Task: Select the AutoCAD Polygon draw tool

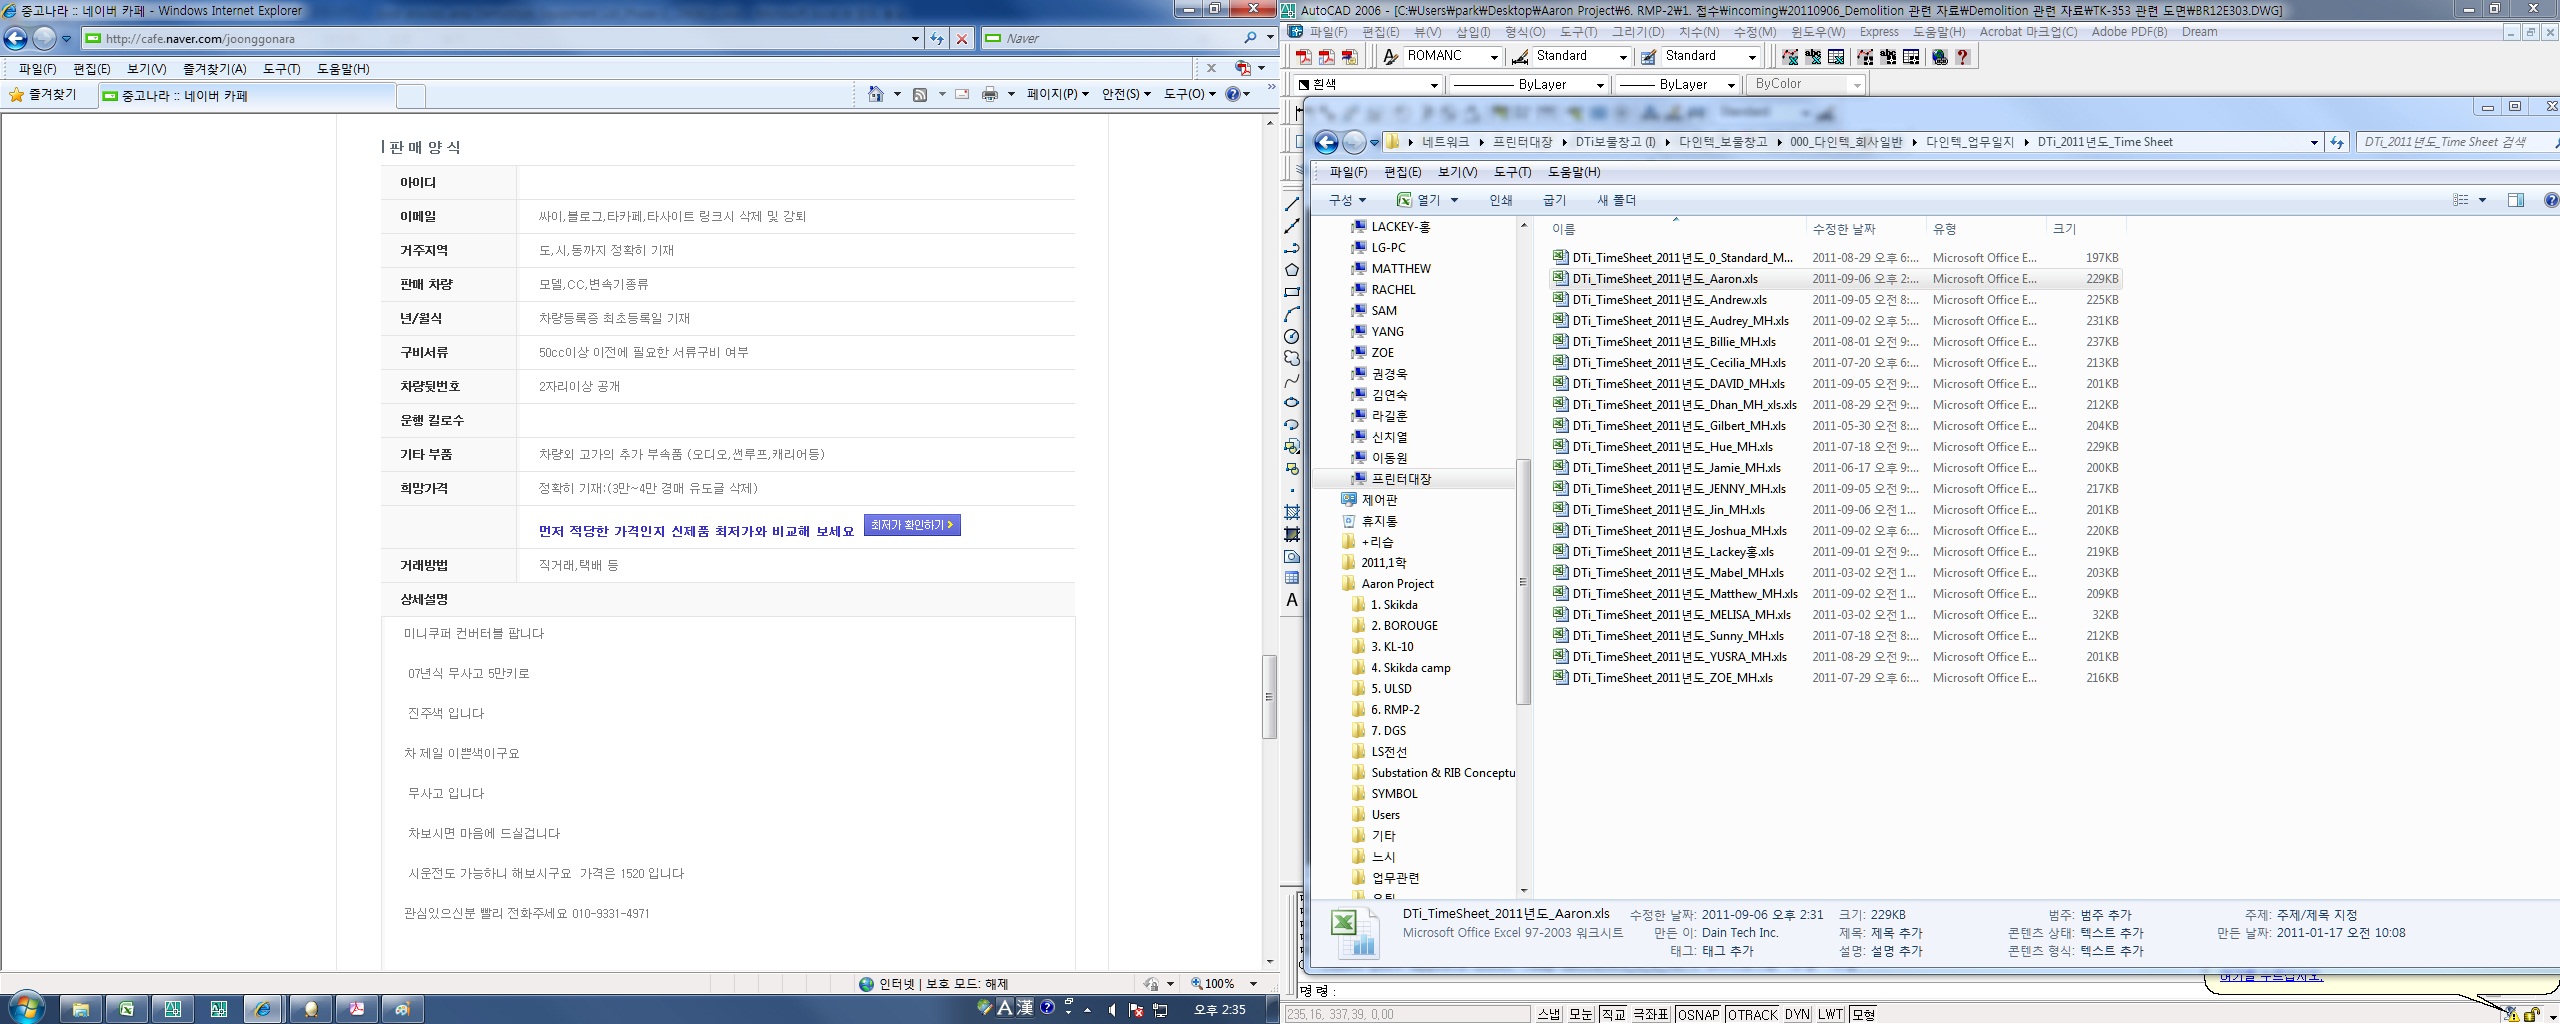Action: point(1292,270)
